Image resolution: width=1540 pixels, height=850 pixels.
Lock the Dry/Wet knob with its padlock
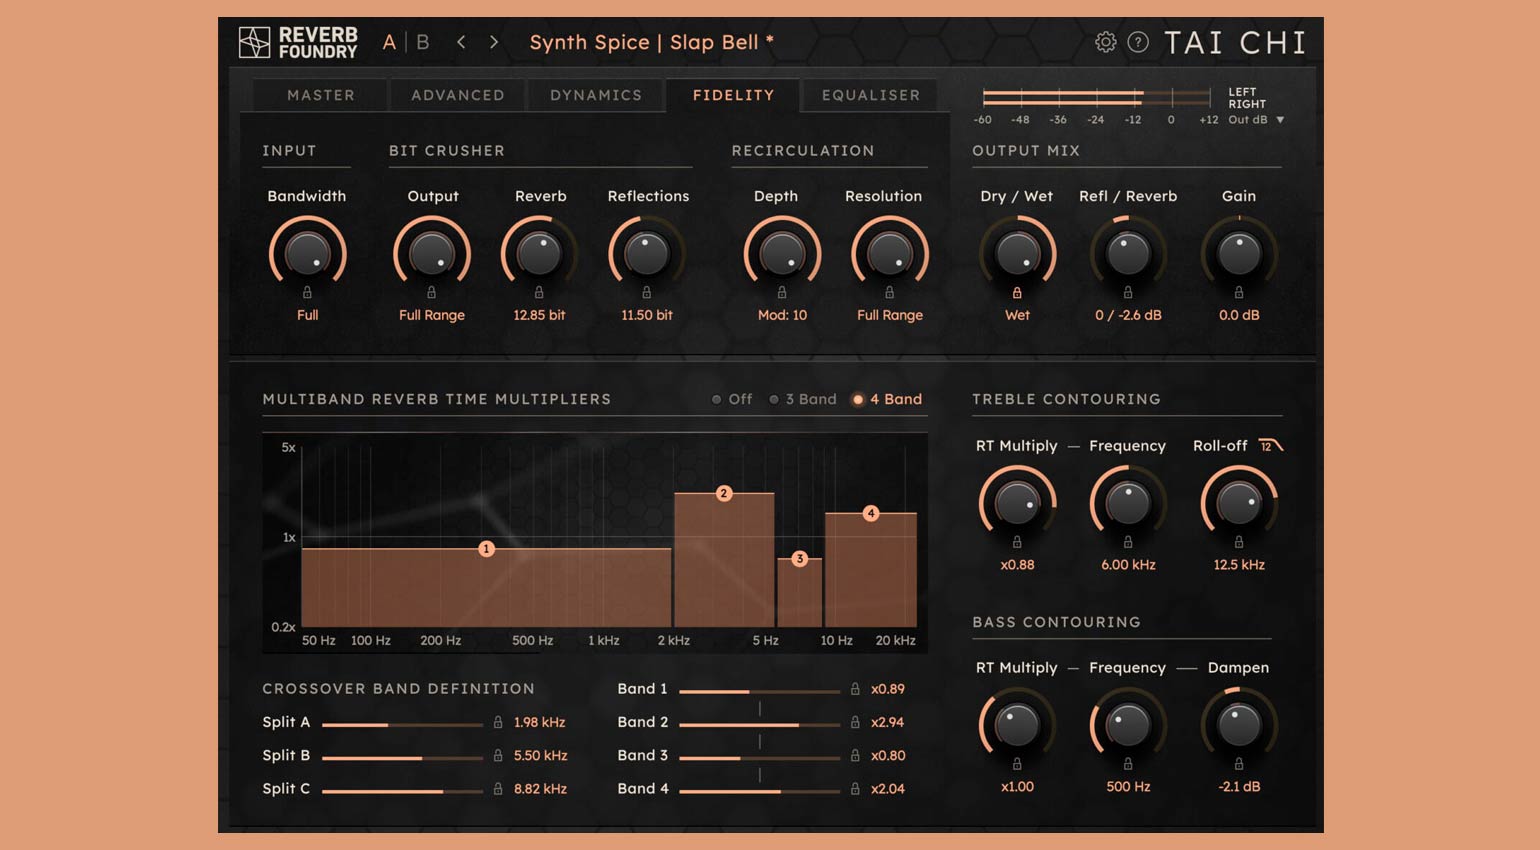[1017, 294]
